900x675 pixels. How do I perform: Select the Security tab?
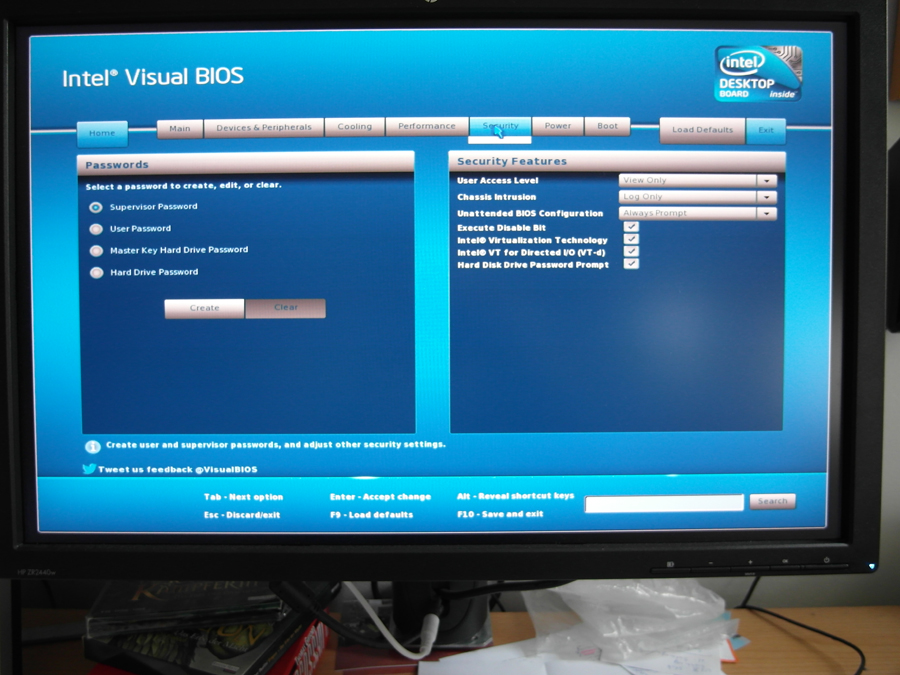click(x=500, y=125)
